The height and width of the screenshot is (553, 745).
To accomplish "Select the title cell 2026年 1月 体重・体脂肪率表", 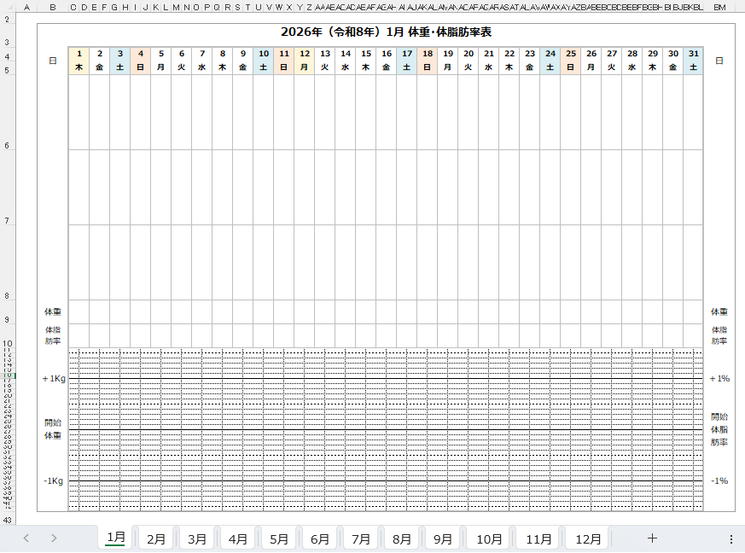I will tap(386, 32).
